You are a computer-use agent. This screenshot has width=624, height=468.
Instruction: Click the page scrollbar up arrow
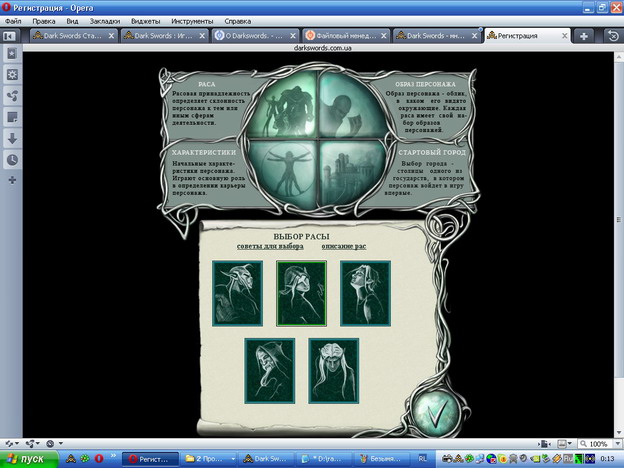coord(619,57)
